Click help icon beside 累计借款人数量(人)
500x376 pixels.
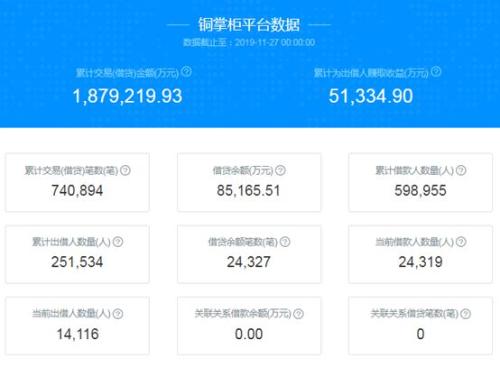pyautogui.click(x=461, y=170)
